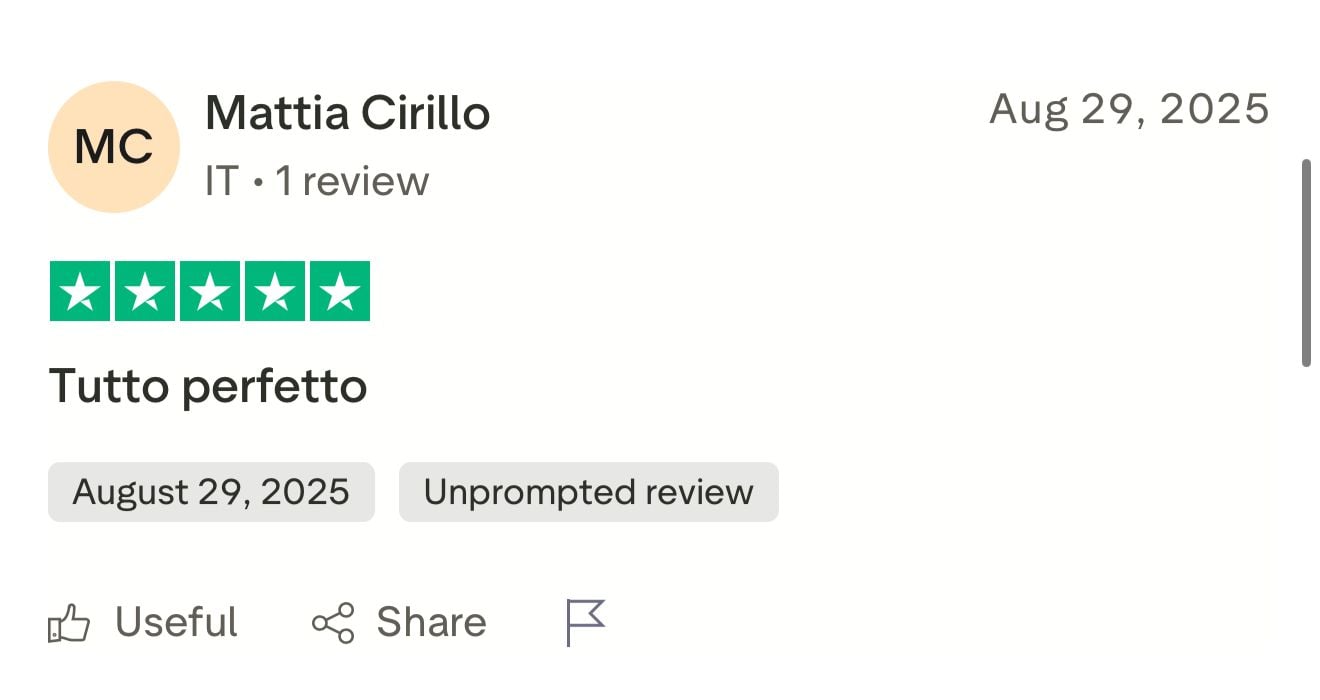
Task: Flag this review with the flag icon
Action: point(585,622)
